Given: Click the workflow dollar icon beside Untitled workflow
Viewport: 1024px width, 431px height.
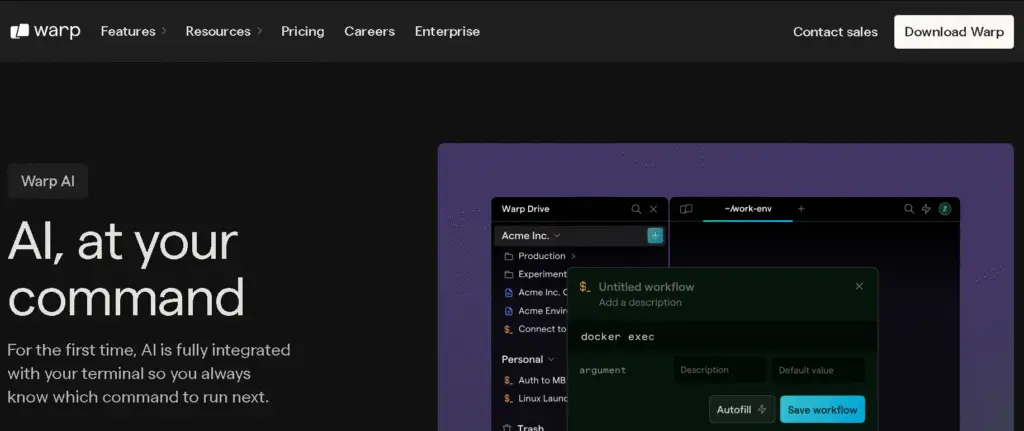Looking at the screenshot, I should click(585, 287).
